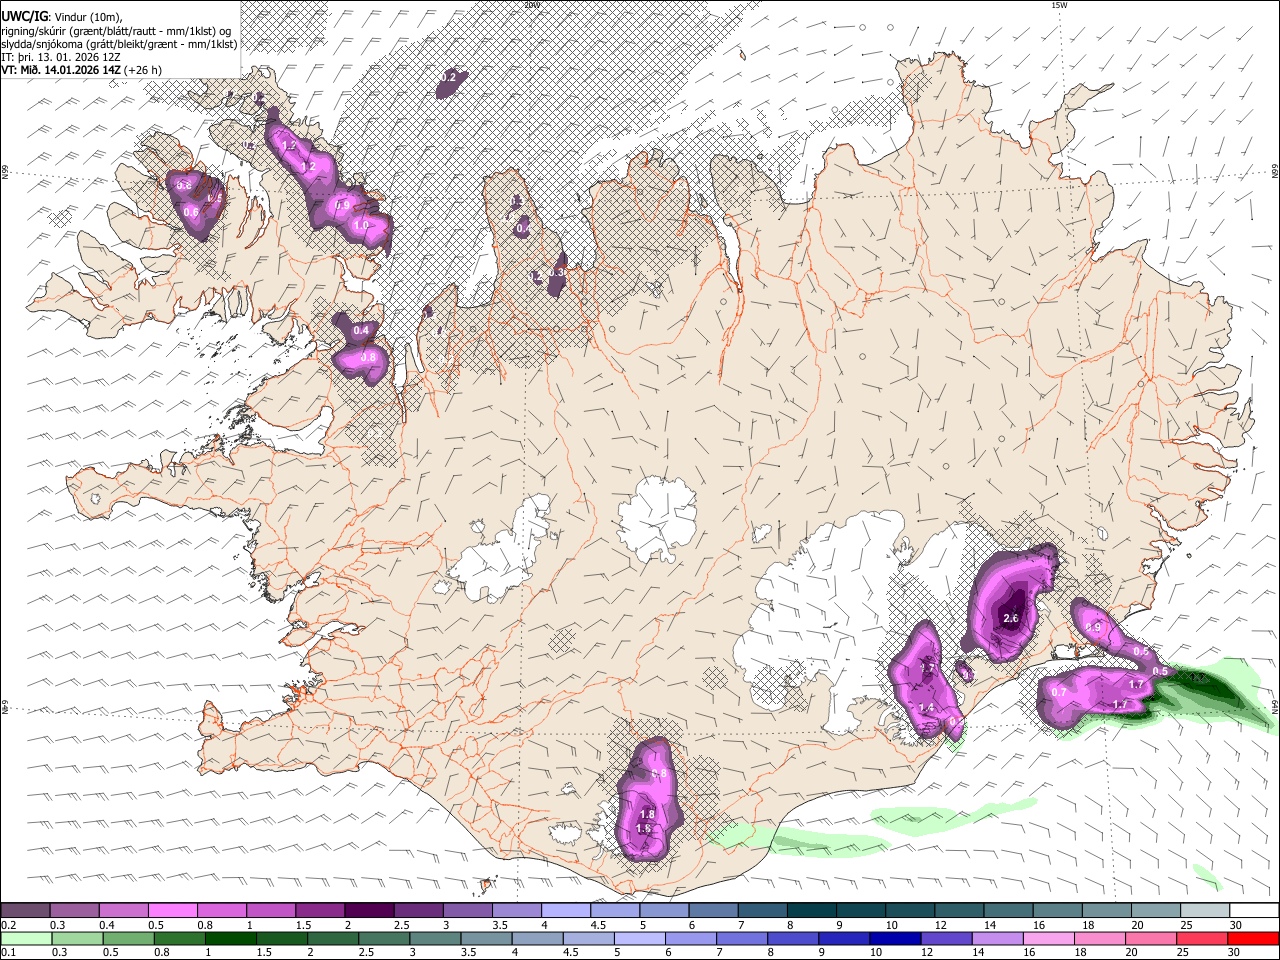Click the 0.2 value off the north coast

tap(448, 77)
